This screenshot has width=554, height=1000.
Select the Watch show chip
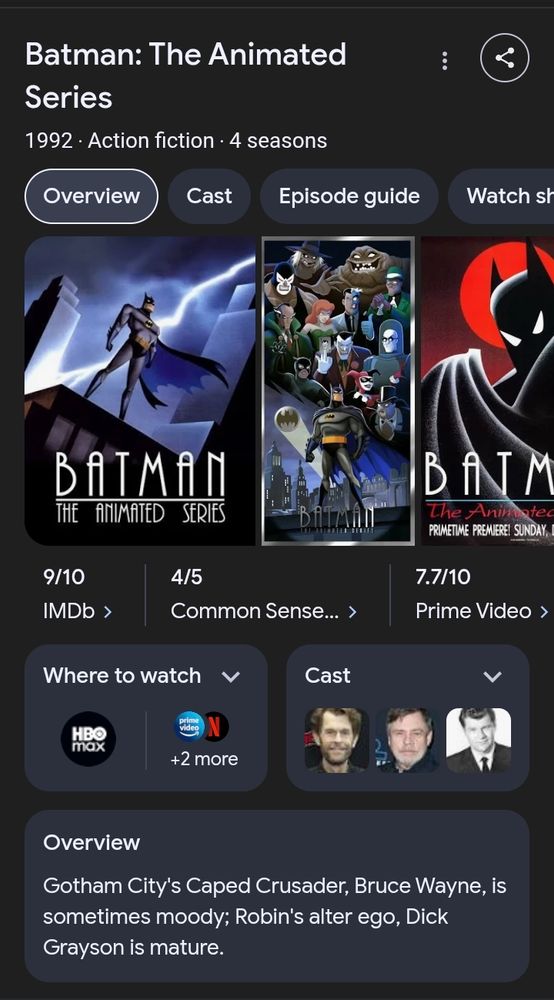501,196
